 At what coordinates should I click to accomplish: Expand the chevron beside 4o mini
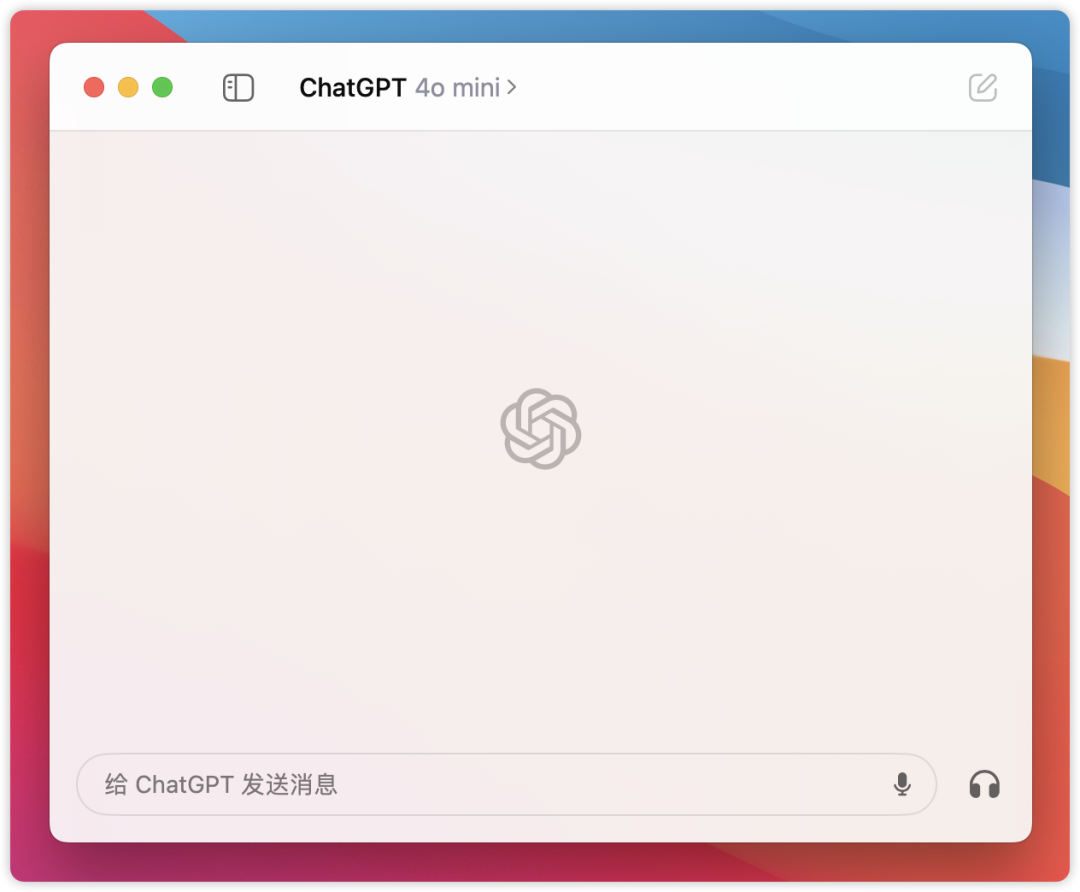click(x=512, y=87)
